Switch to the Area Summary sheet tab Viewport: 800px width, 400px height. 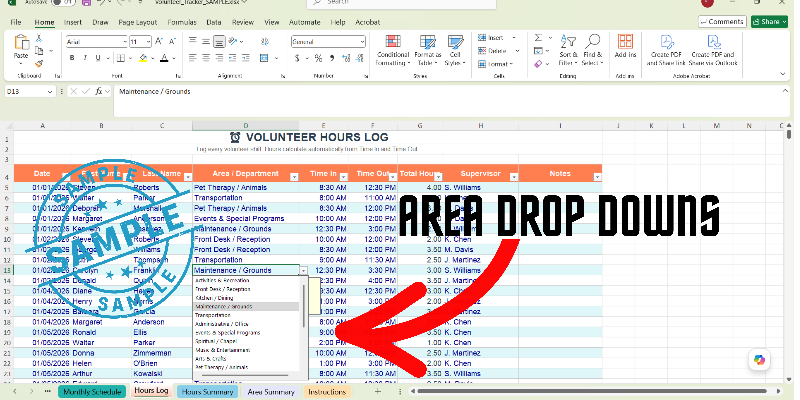coord(271,392)
